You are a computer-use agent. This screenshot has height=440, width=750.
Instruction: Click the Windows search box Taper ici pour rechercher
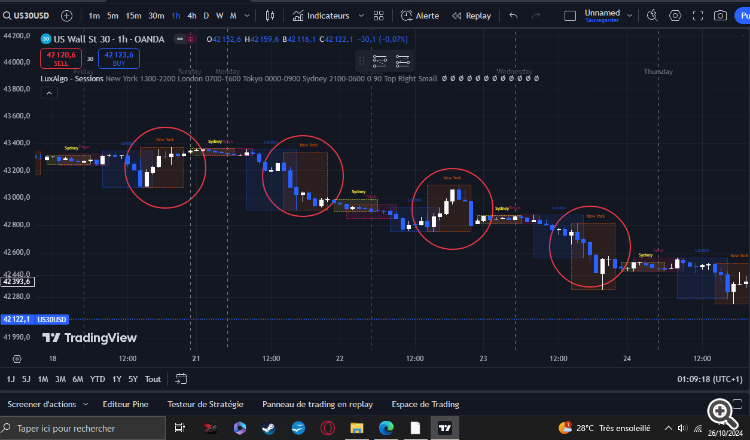click(83, 428)
